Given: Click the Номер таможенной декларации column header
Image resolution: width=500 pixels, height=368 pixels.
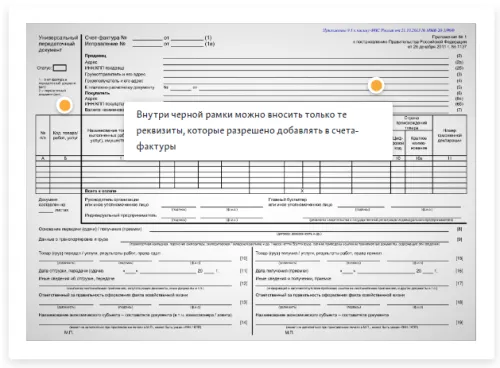Looking at the screenshot, I should [449, 135].
